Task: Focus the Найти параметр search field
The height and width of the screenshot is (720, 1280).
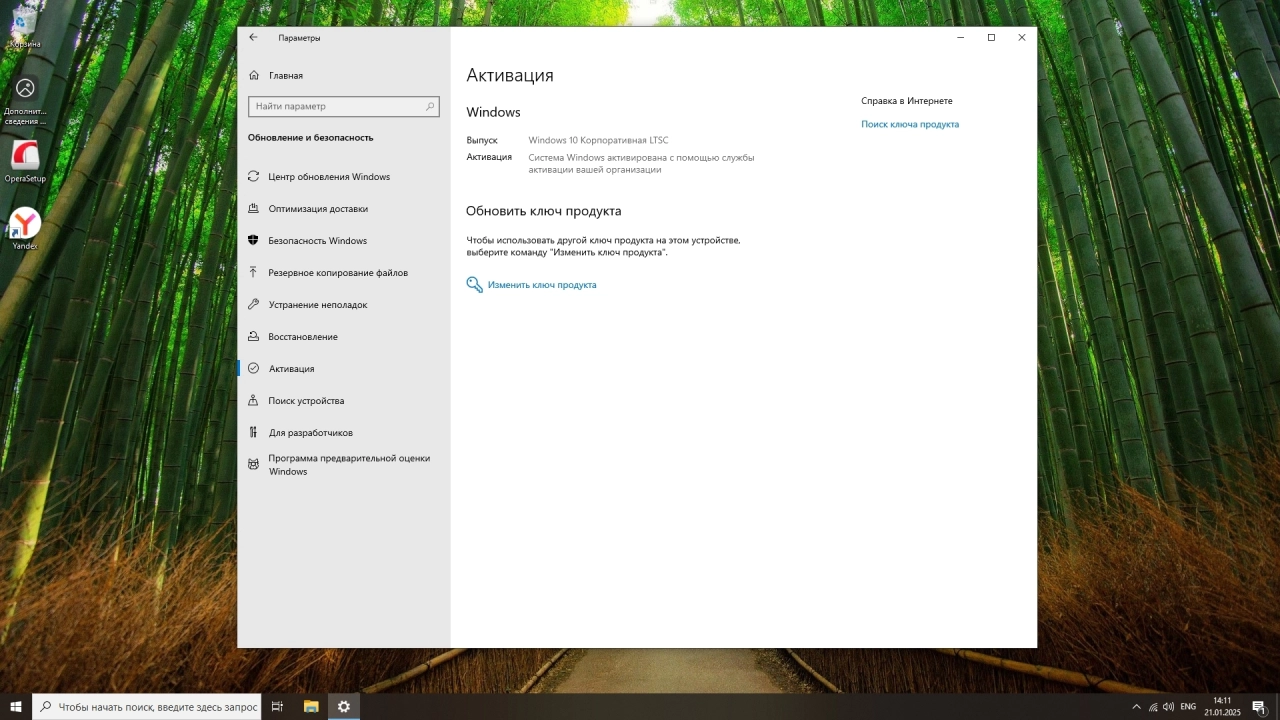Action: (344, 106)
